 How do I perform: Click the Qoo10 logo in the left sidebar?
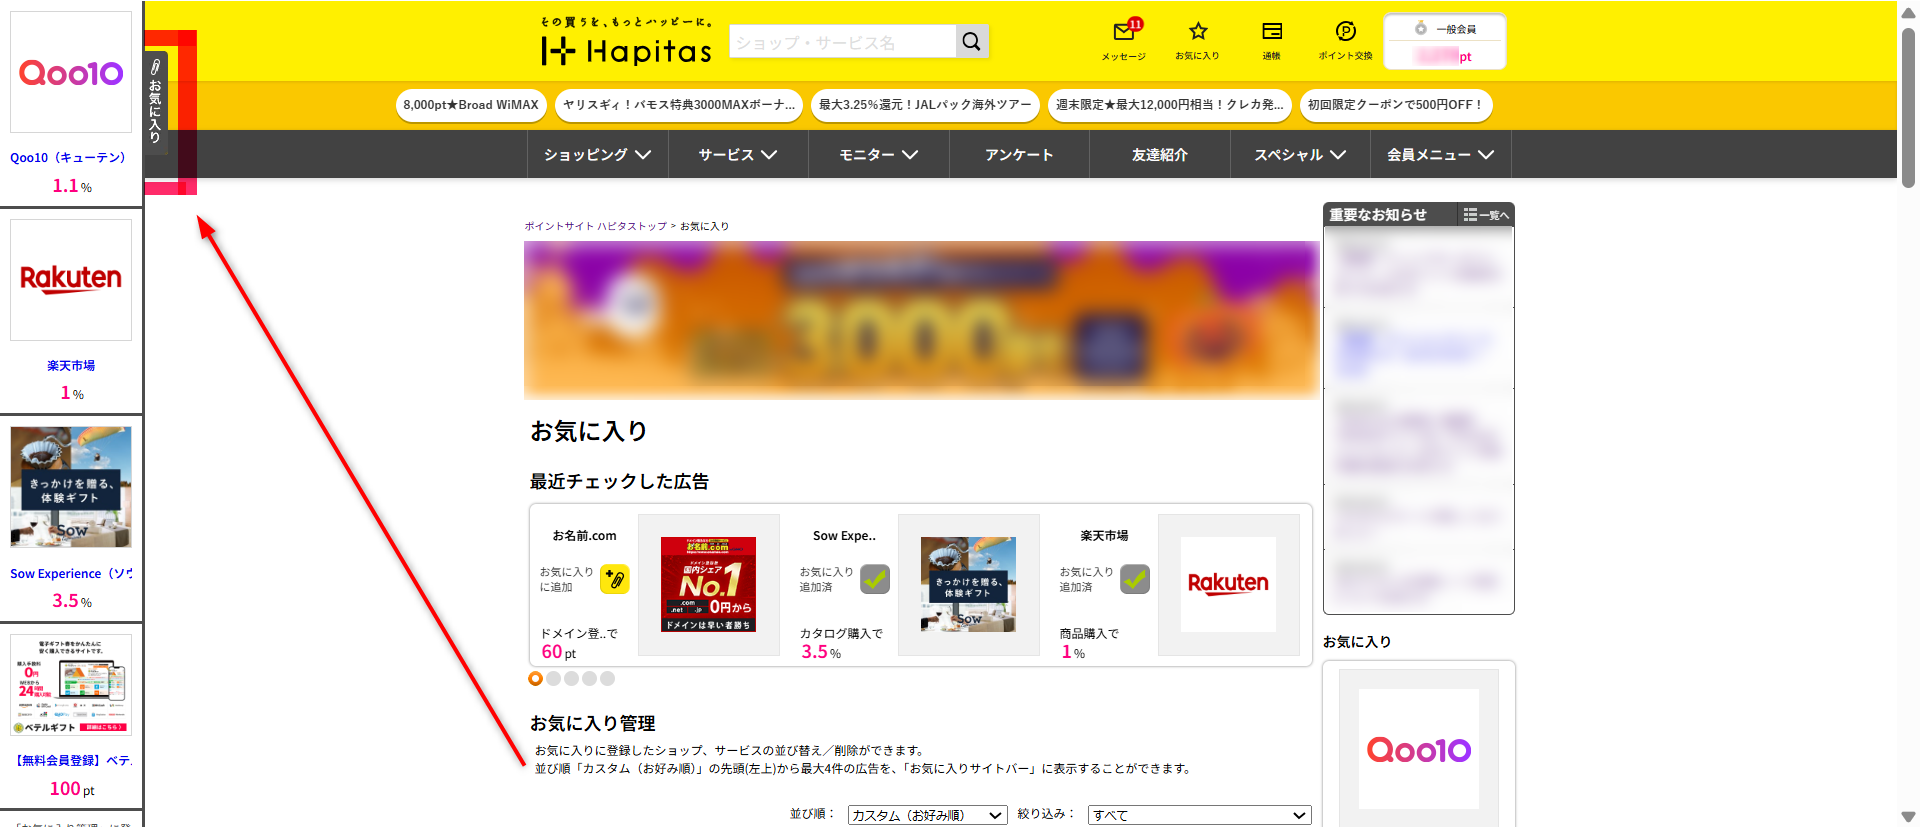coord(71,72)
